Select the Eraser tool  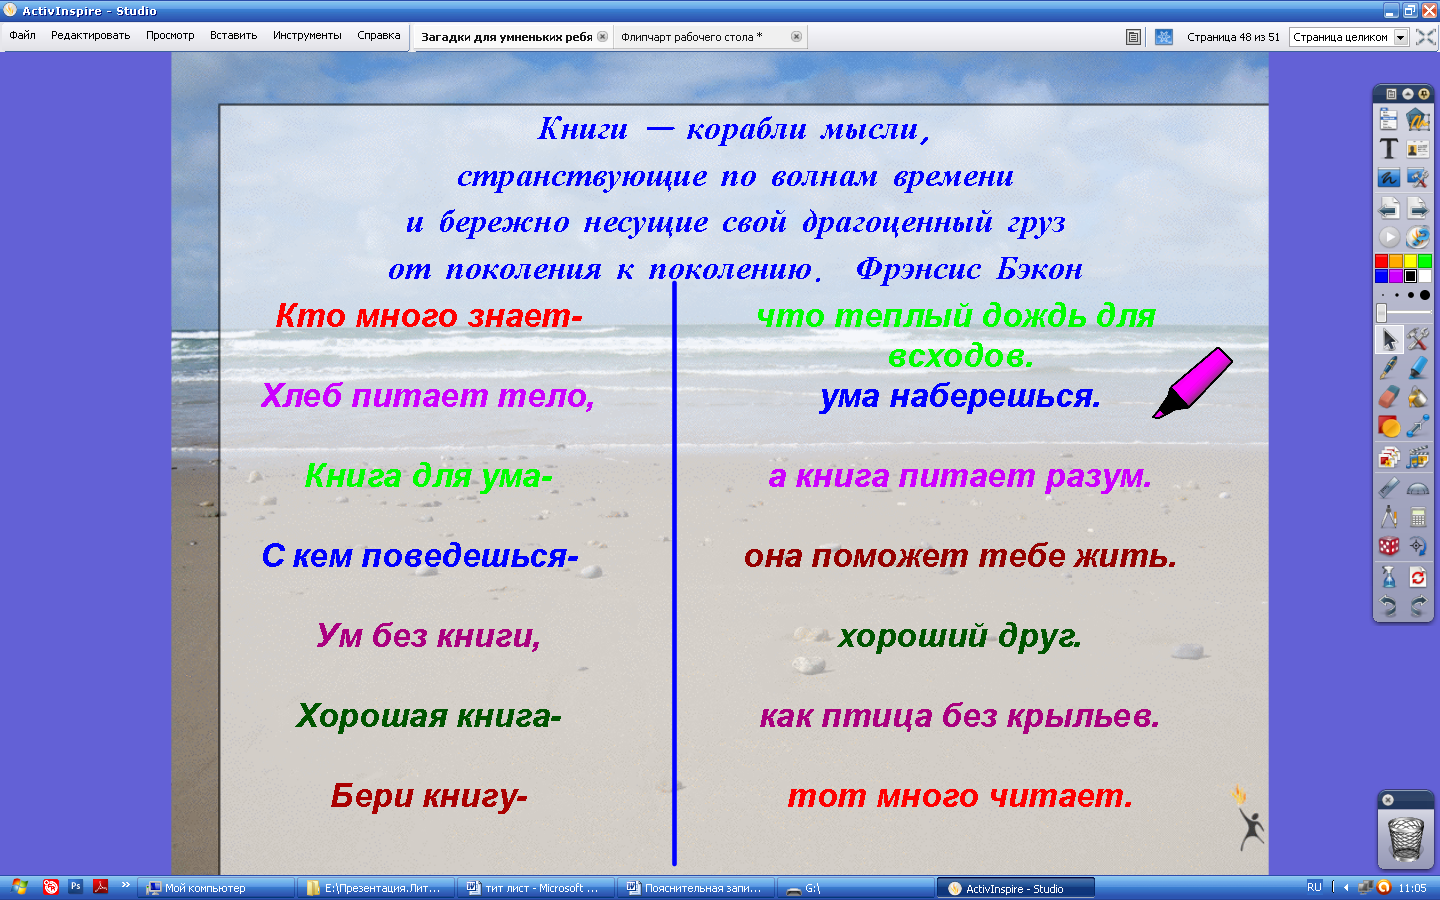pos(1389,397)
